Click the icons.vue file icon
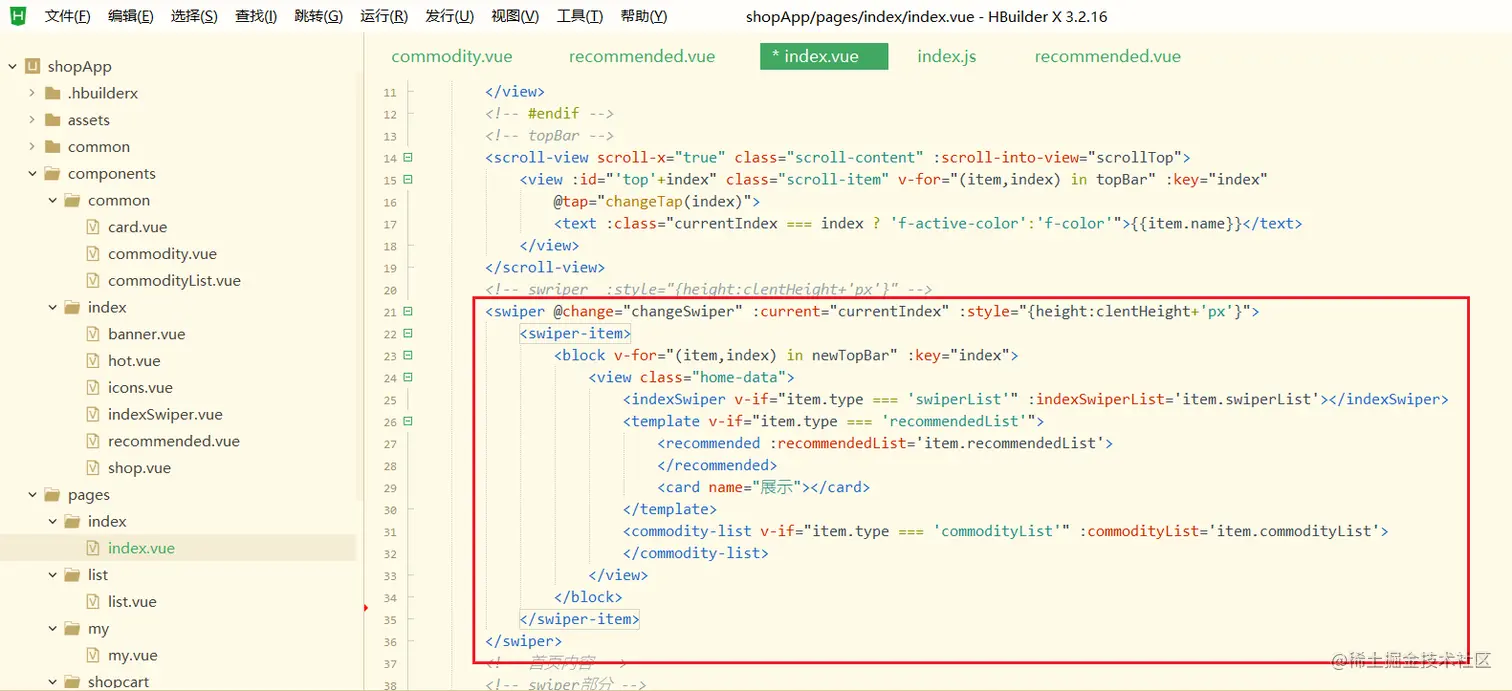This screenshot has width=1512, height=691. (x=93, y=387)
